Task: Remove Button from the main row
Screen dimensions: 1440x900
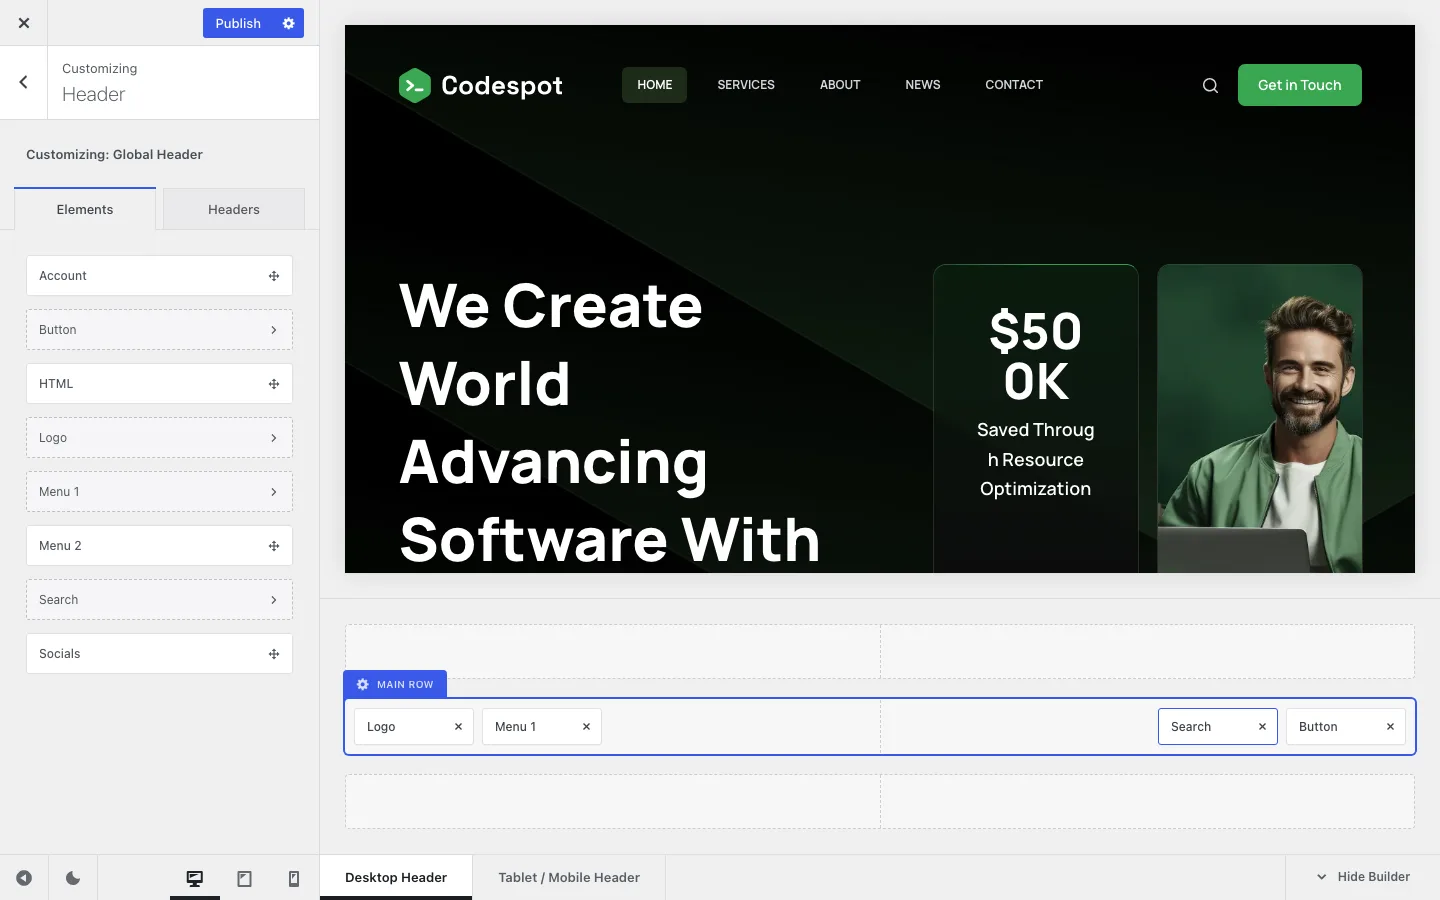Action: pyautogui.click(x=1391, y=727)
